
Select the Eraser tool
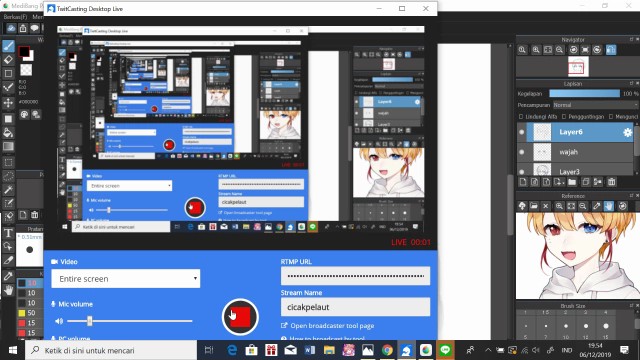[x=8, y=60]
